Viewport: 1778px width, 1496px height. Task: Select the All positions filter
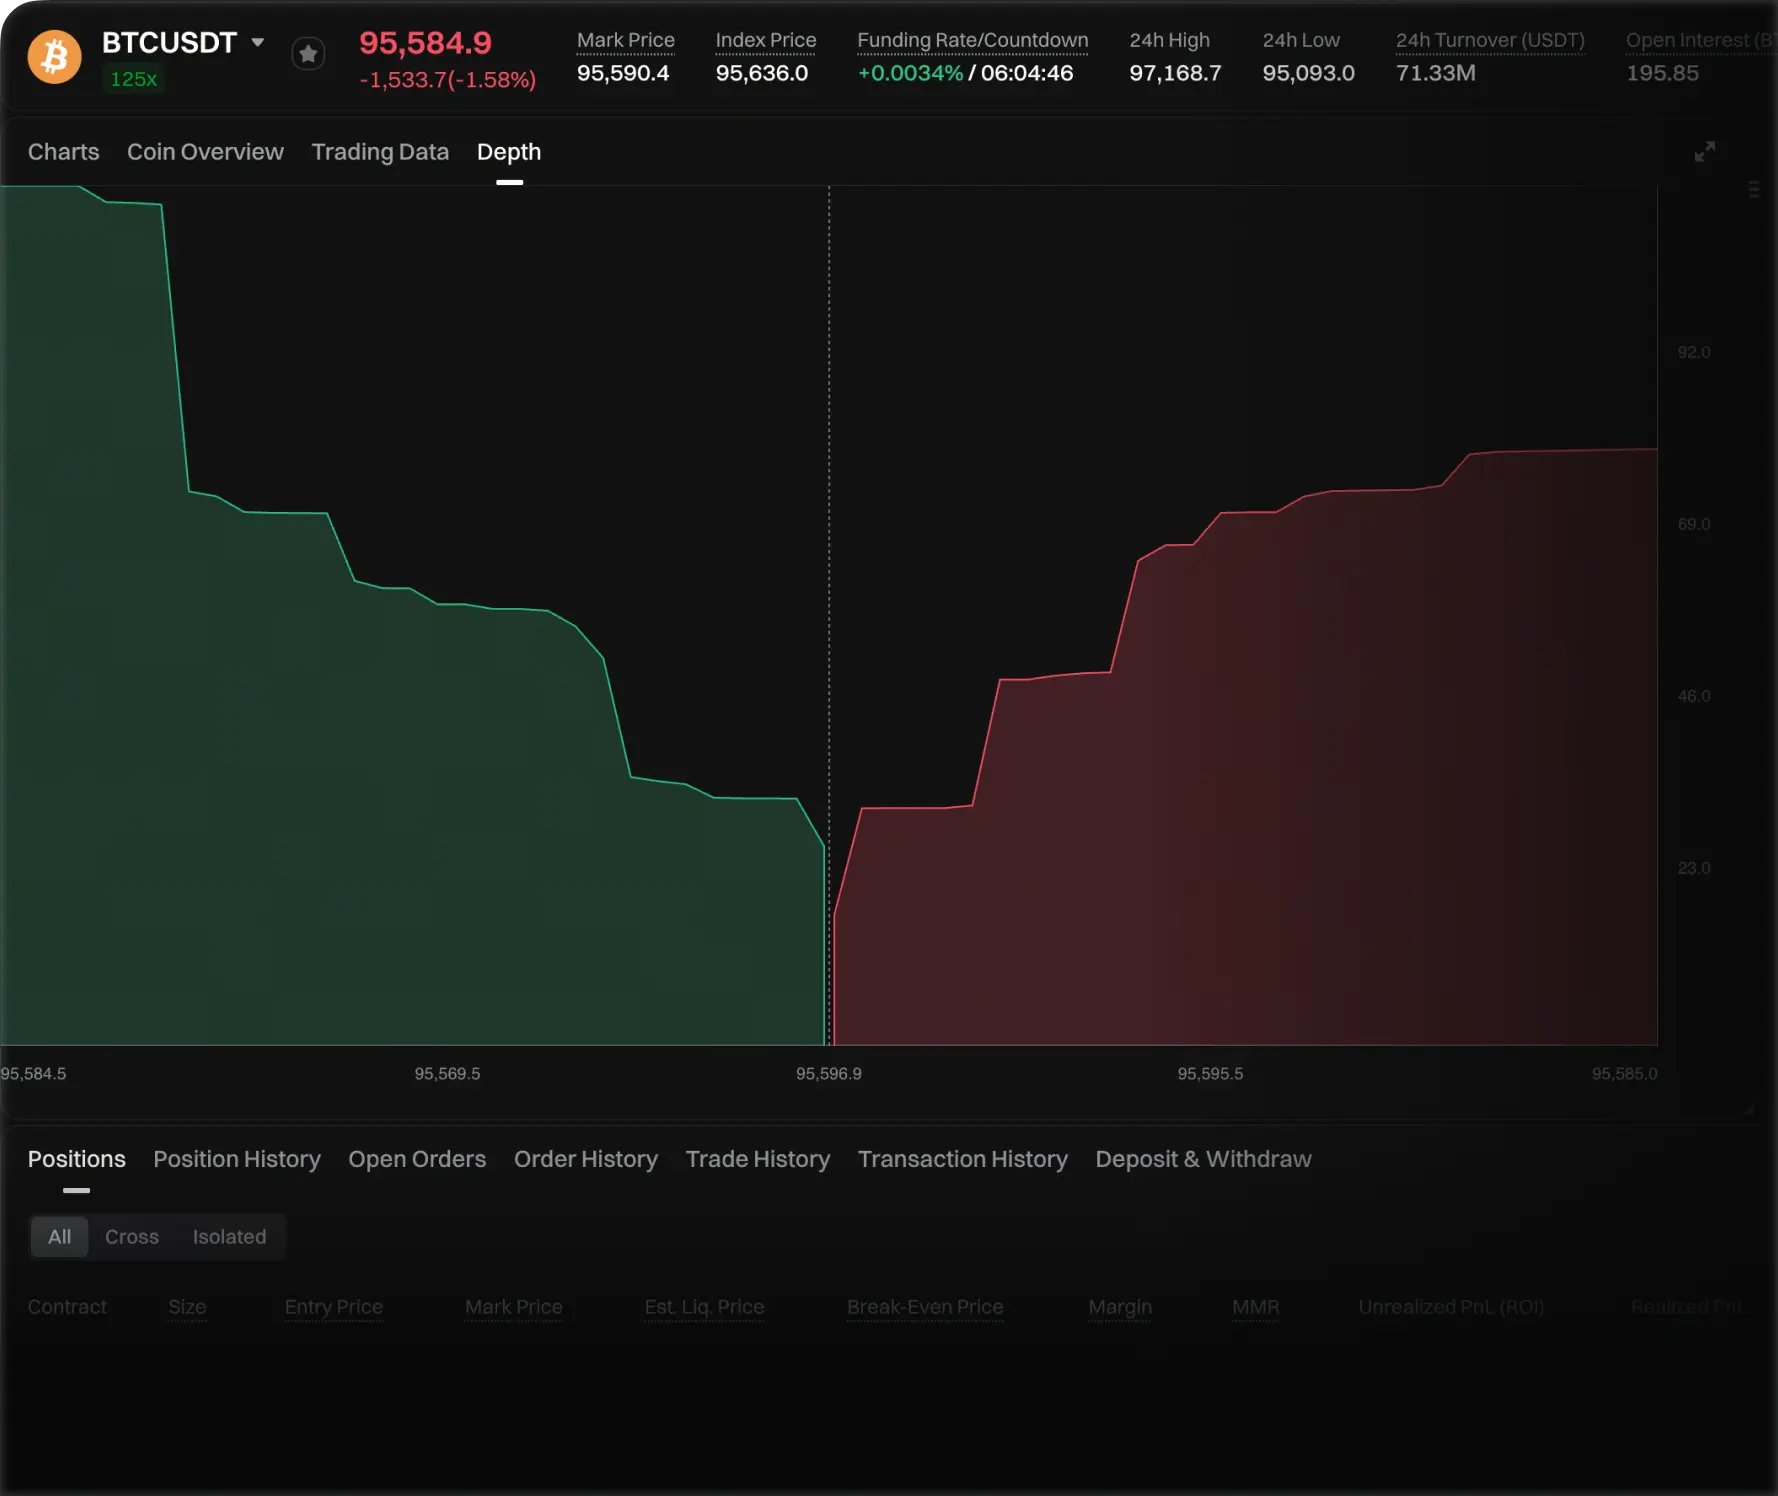click(59, 1237)
